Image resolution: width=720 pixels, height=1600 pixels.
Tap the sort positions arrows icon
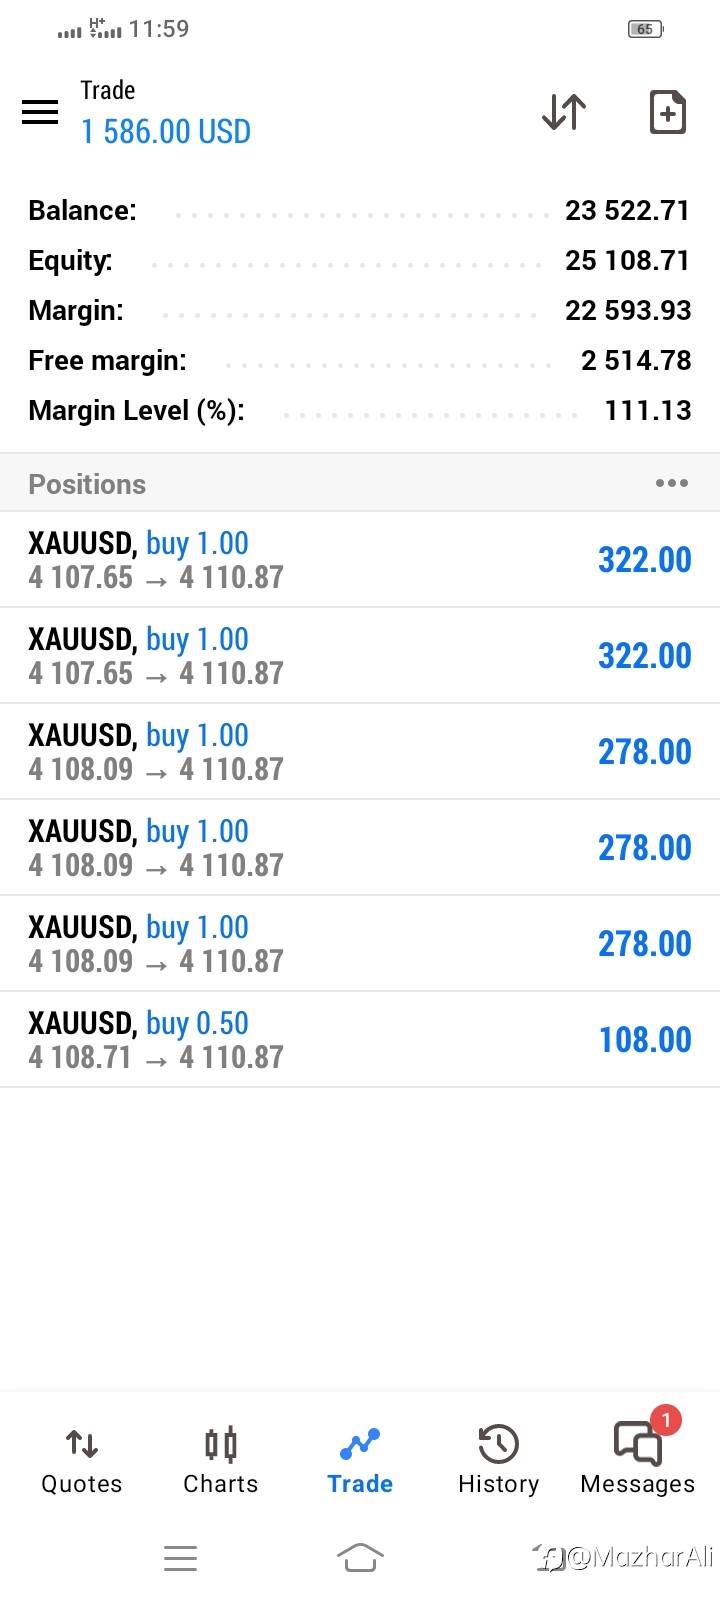pyautogui.click(x=564, y=112)
